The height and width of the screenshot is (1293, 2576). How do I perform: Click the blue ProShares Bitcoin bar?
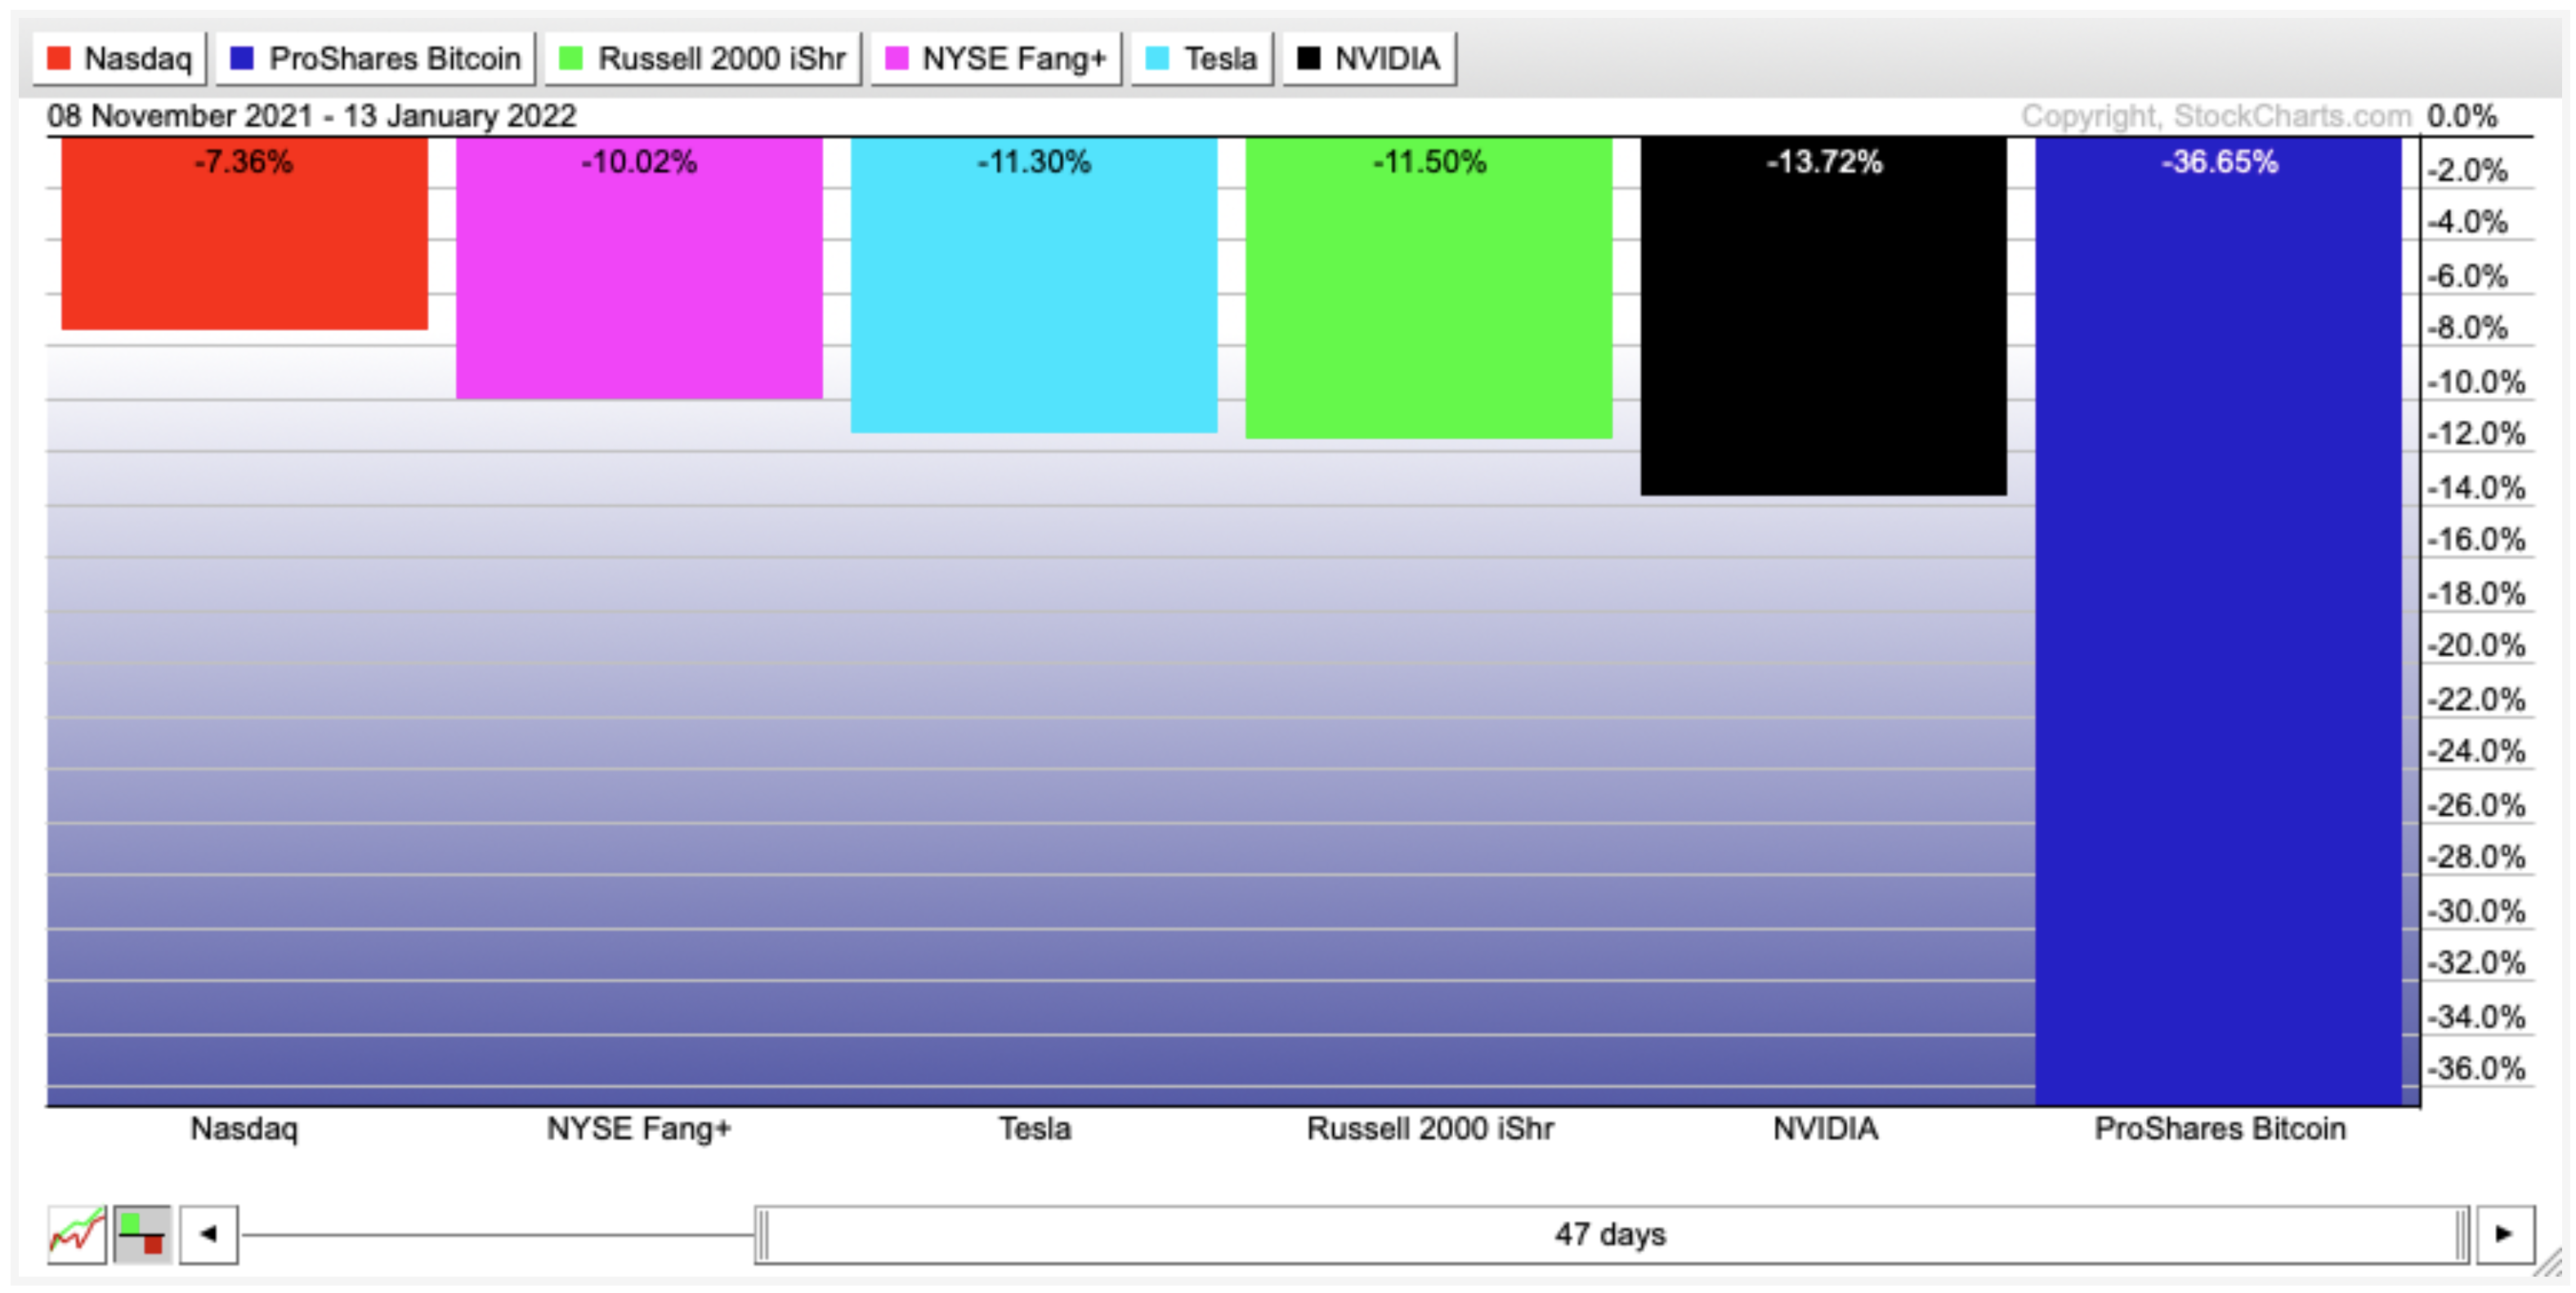click(x=2219, y=621)
